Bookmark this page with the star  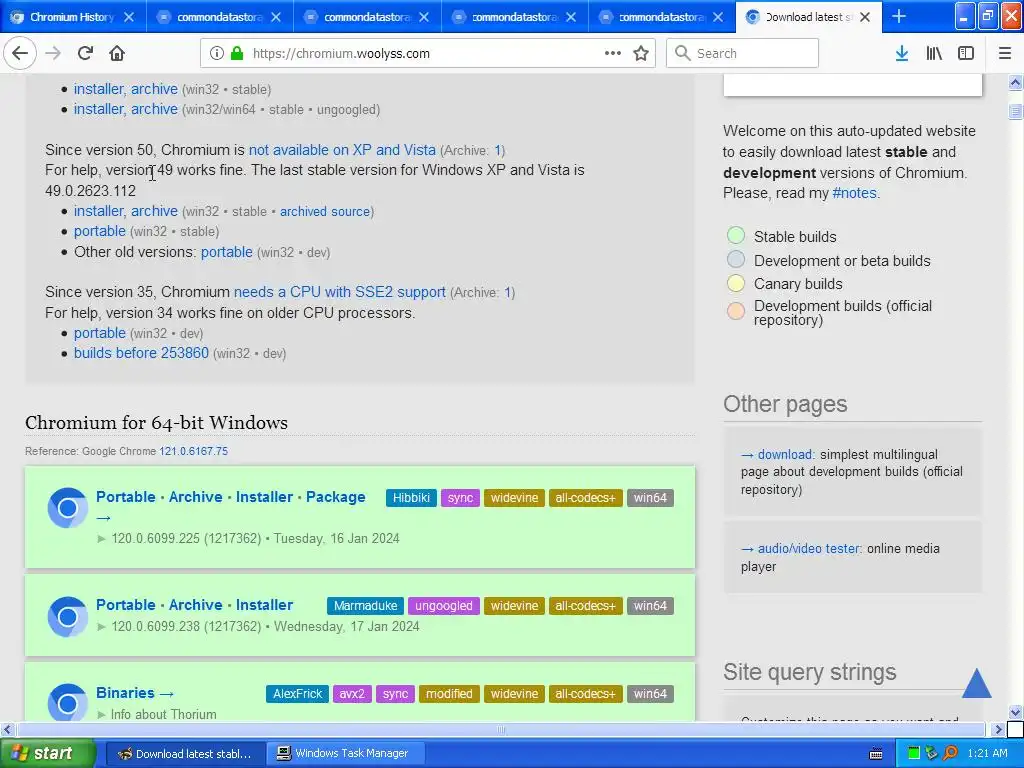pos(641,54)
